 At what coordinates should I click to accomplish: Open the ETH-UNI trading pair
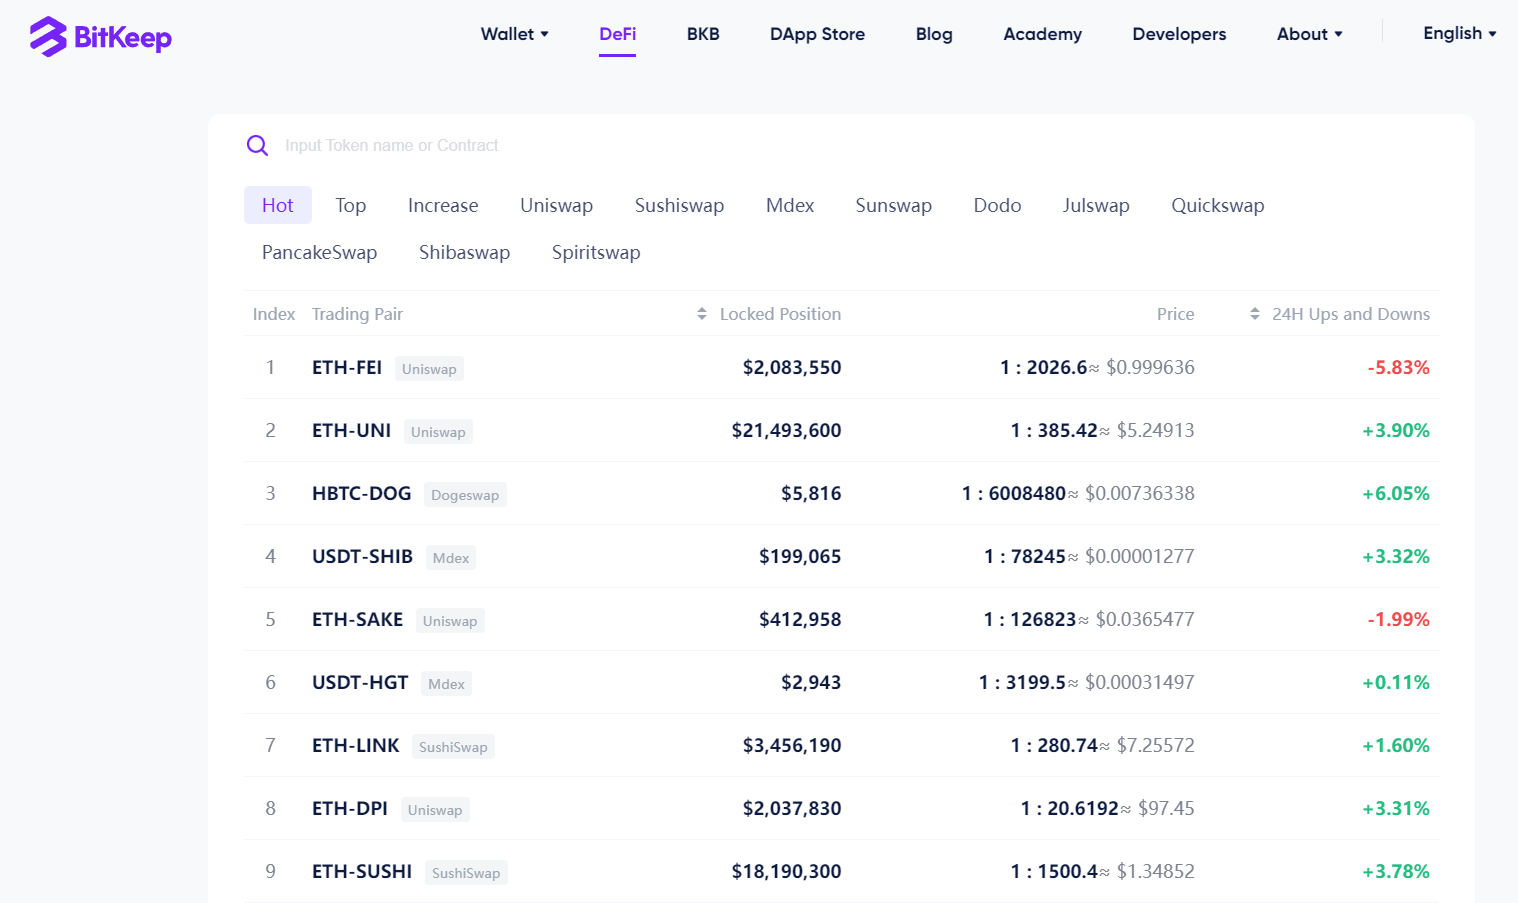click(351, 430)
